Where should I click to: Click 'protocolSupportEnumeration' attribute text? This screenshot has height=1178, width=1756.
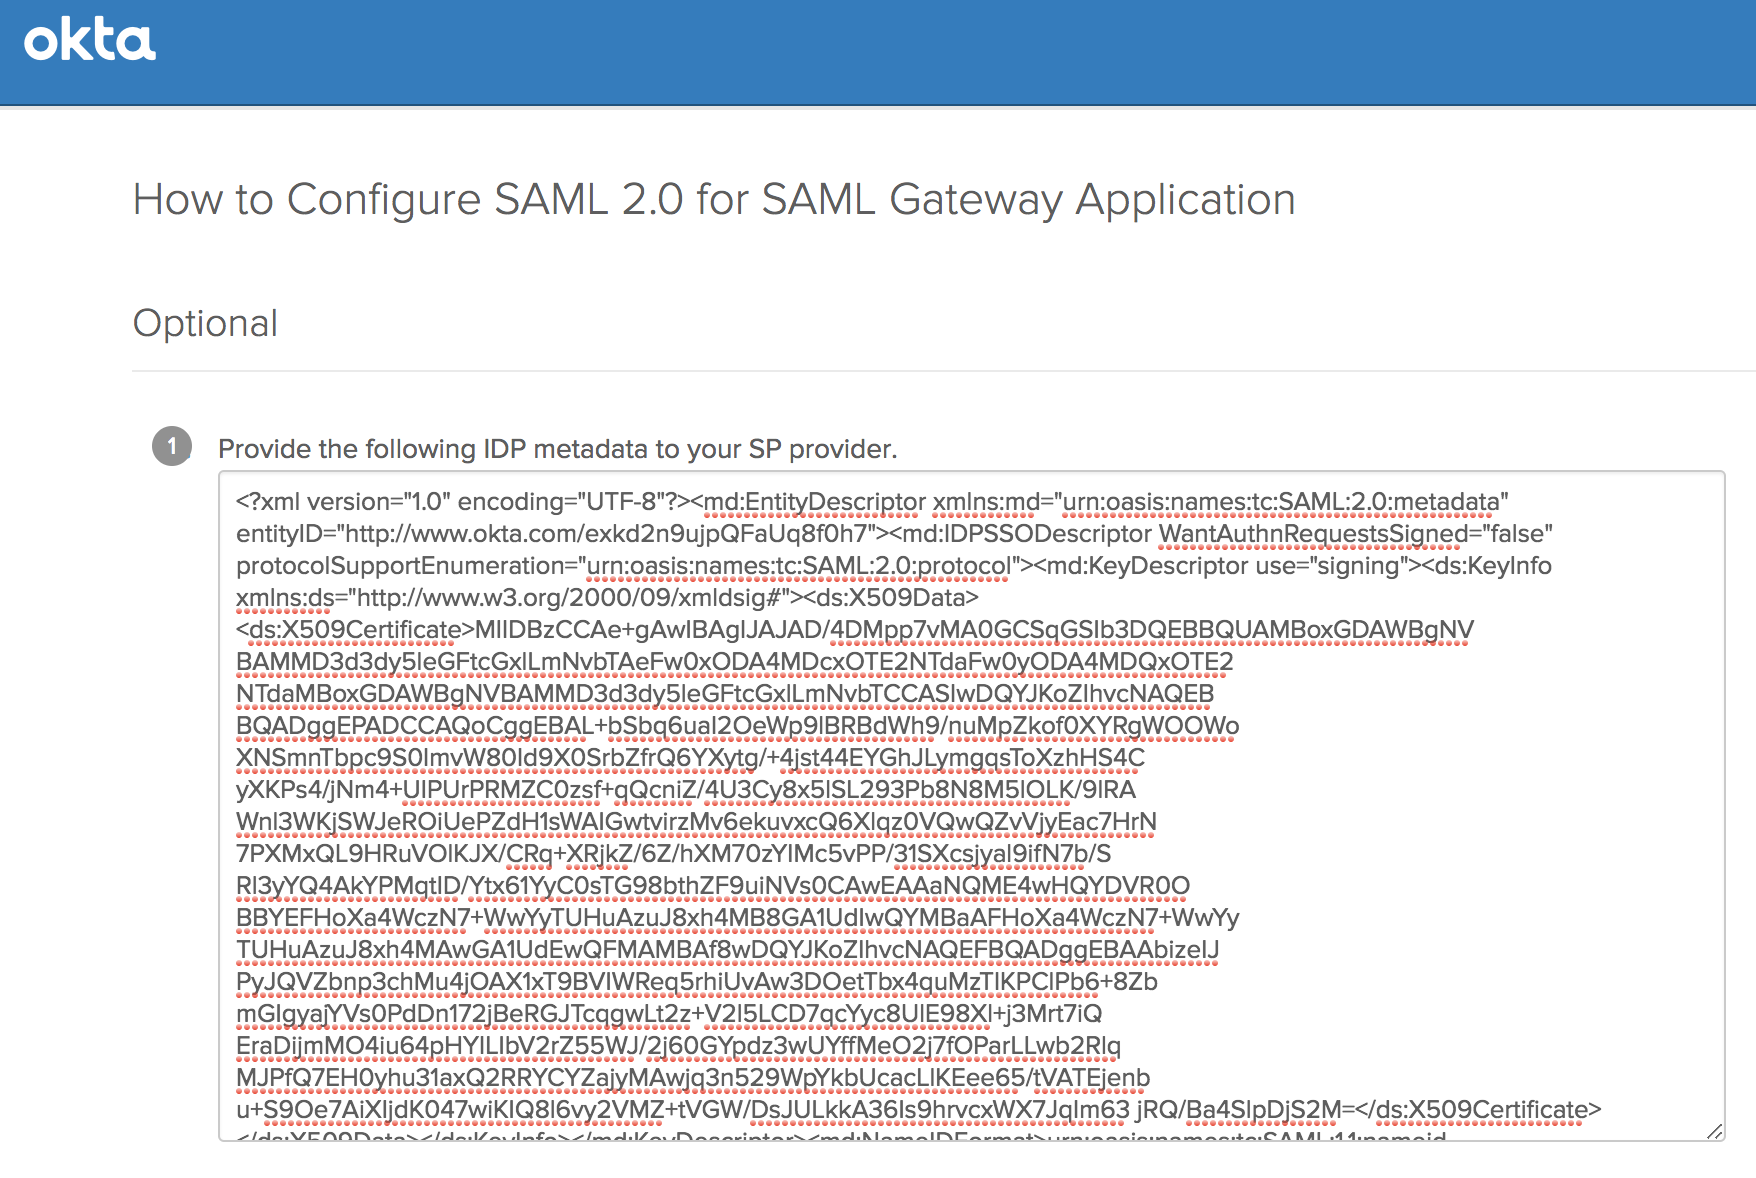pyautogui.click(x=404, y=566)
